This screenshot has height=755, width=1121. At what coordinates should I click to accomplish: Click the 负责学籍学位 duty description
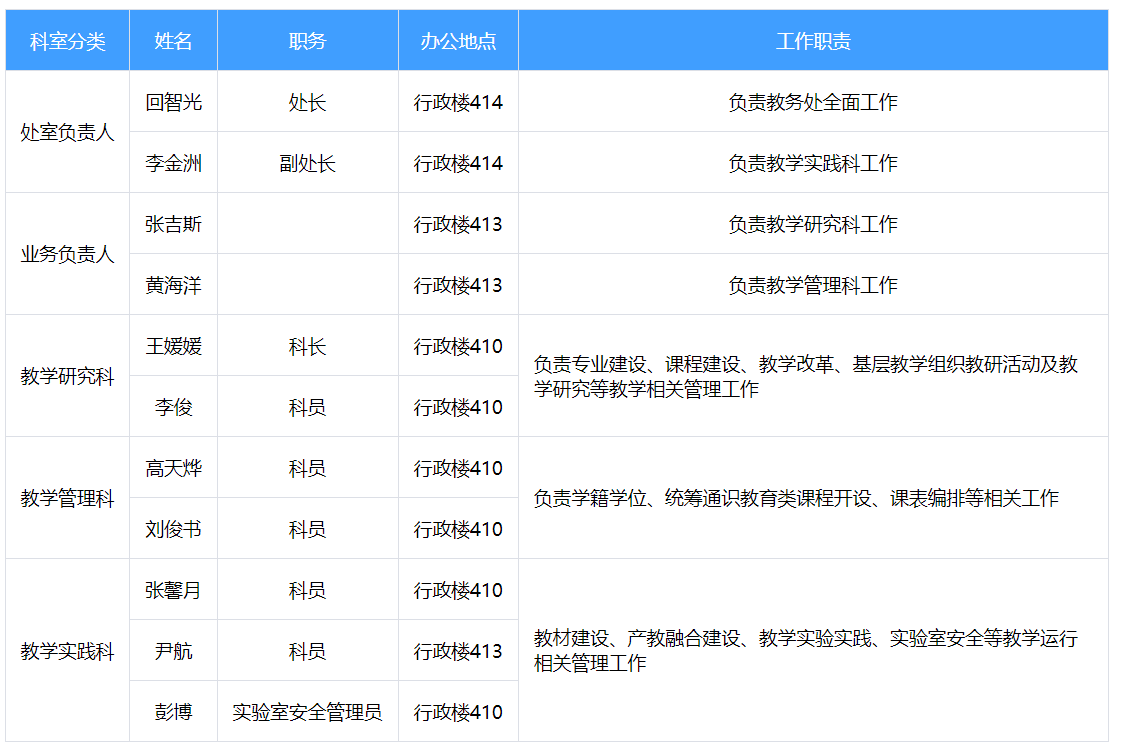[x=796, y=498]
